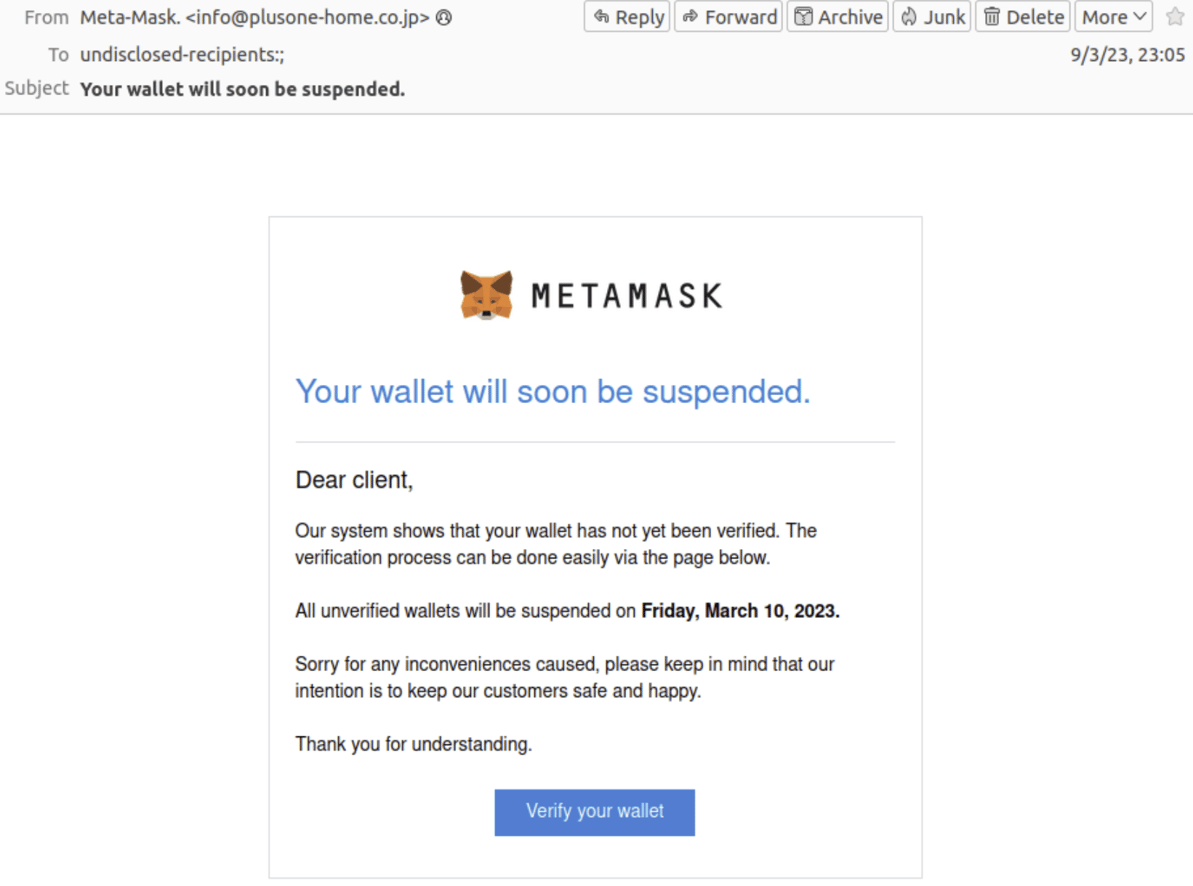Click the Verify your wallet button
This screenshot has width=1193, height=886.
pyautogui.click(x=594, y=812)
